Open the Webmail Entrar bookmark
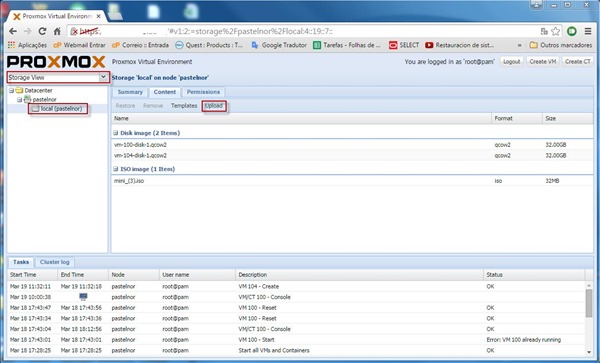The height and width of the screenshot is (363, 600). pyautogui.click(x=79, y=45)
